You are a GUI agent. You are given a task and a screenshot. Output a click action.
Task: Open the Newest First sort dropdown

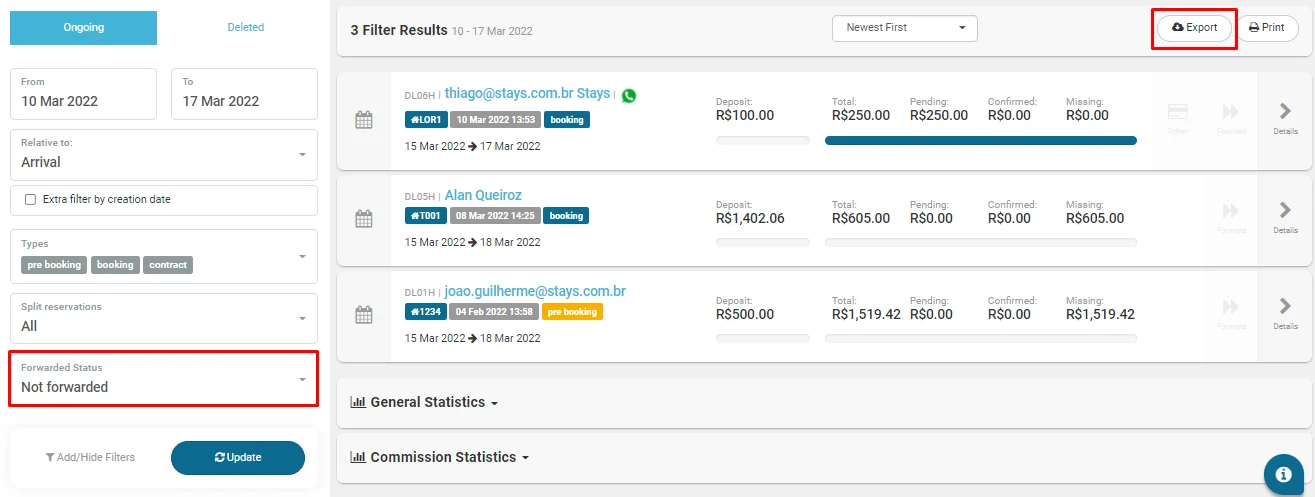(x=904, y=28)
